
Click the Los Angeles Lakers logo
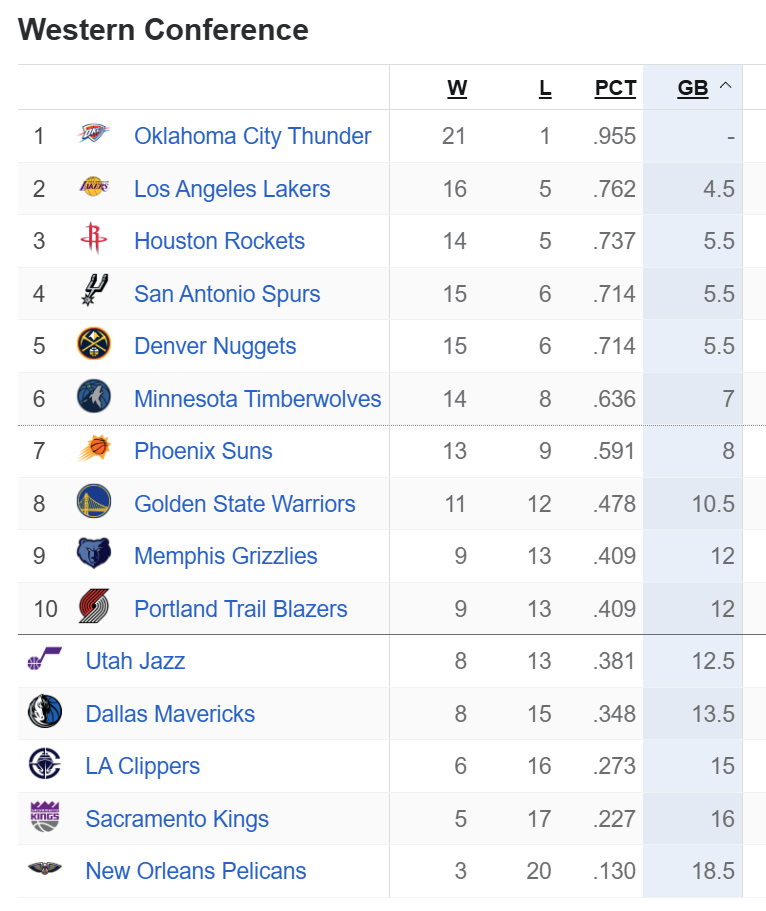pos(94,188)
